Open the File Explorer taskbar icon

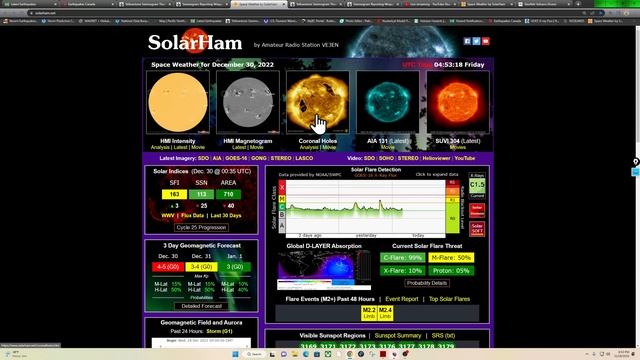(x=294, y=354)
